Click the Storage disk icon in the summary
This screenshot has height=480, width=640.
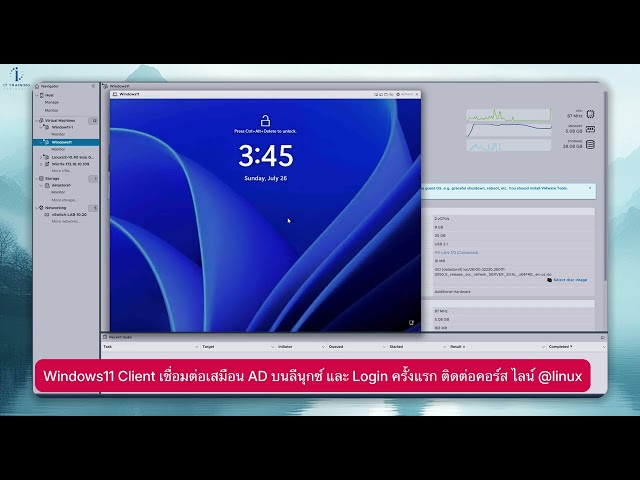pyautogui.click(x=590, y=144)
